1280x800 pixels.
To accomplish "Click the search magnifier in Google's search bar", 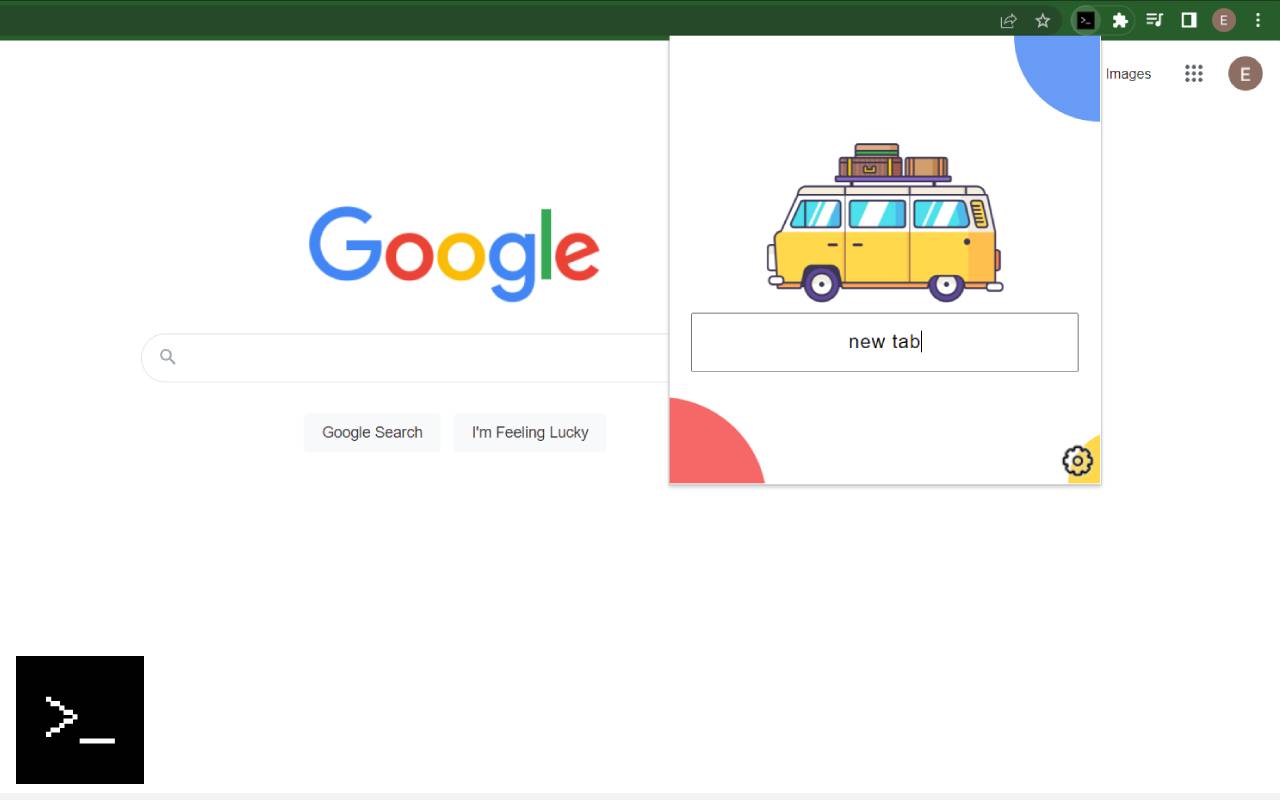I will click(167, 356).
